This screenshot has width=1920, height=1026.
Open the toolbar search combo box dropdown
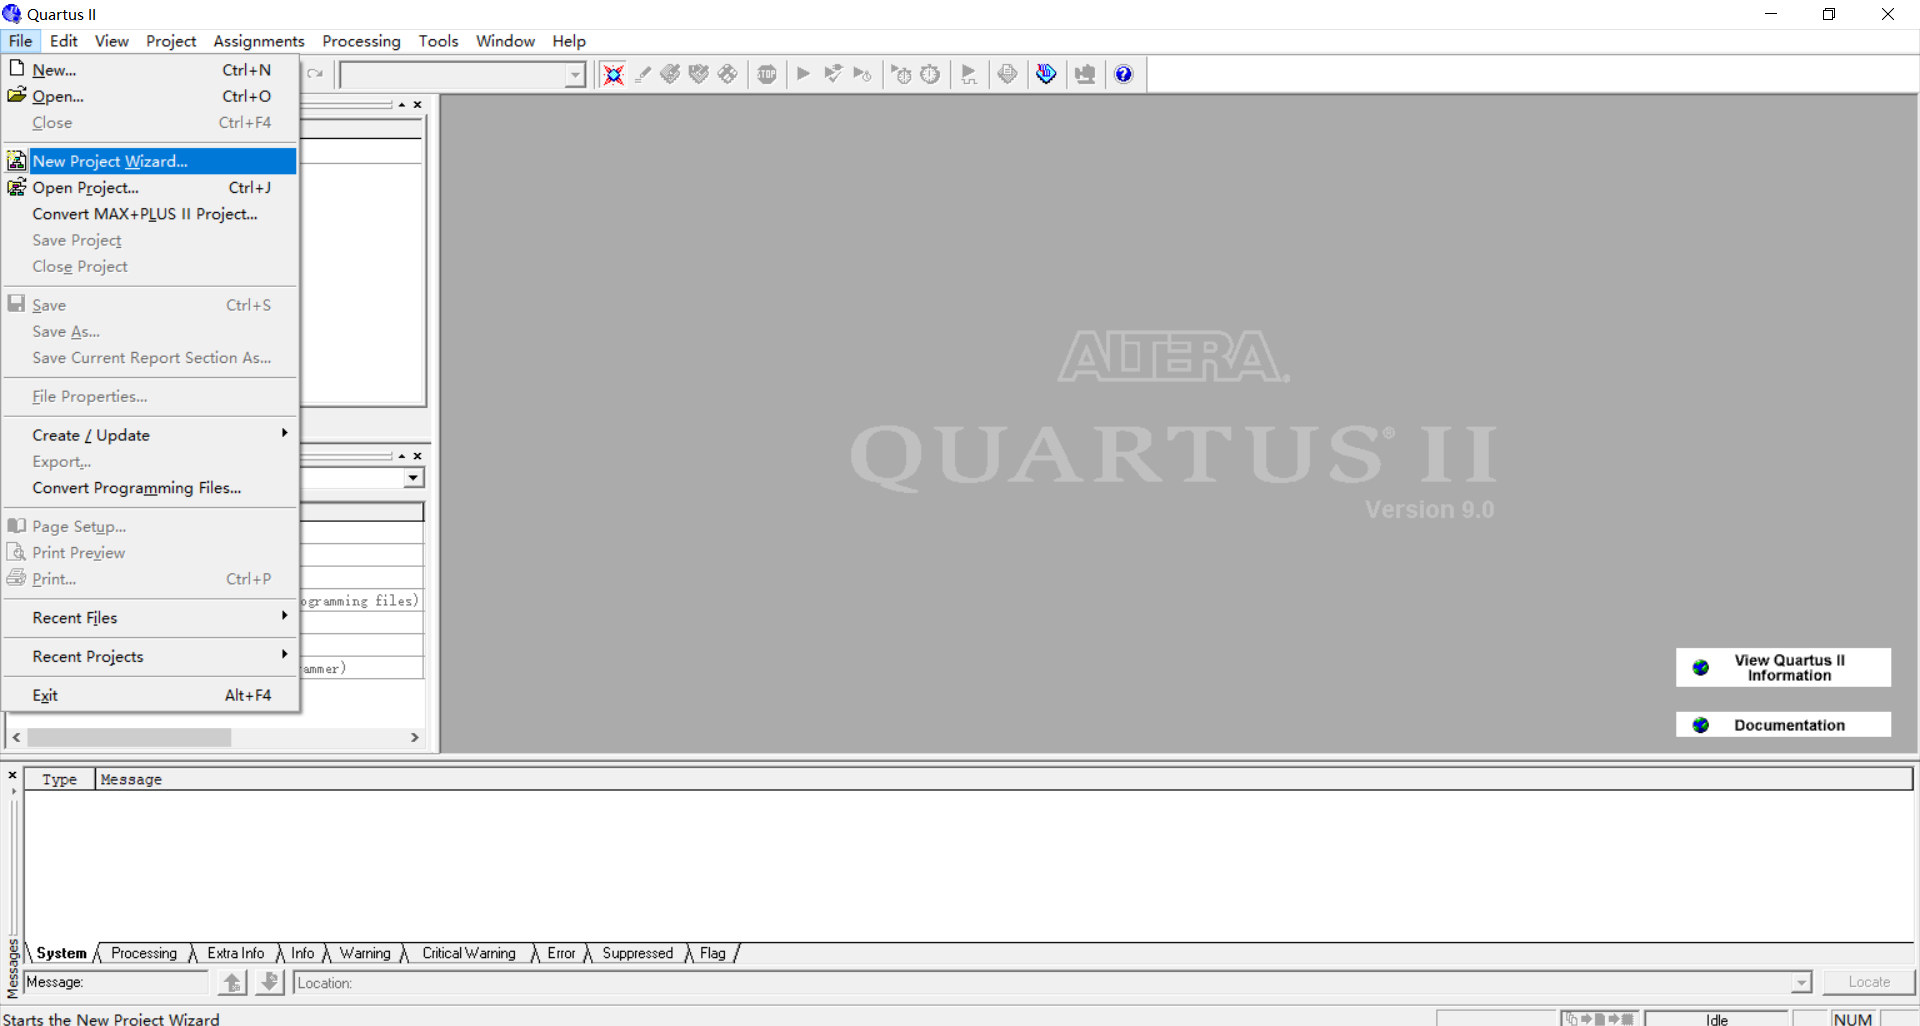click(x=575, y=74)
